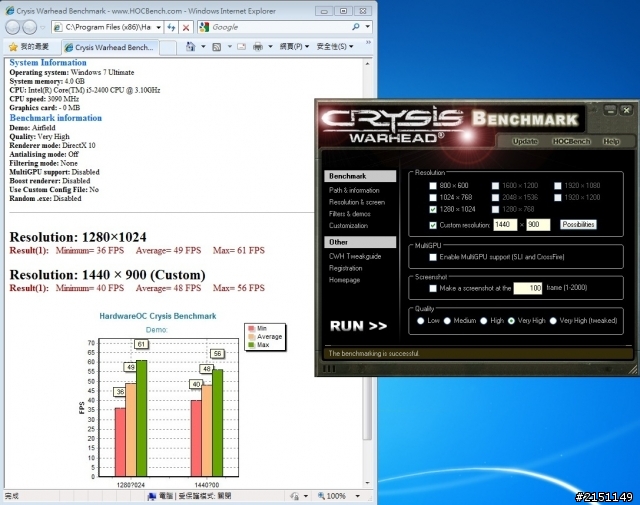Click the Print icon in IE toolbar
This screenshot has width=640, height=505.
258,47
